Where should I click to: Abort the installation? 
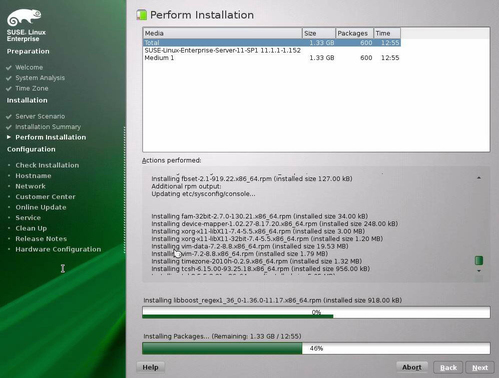point(412,367)
